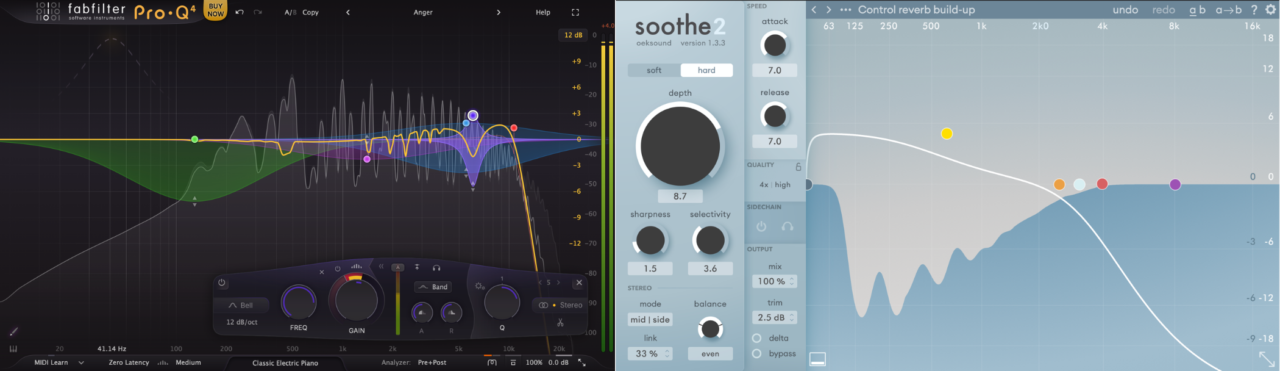The width and height of the screenshot is (1280, 371).
Task: Toggle the piano keyboard display icon
Action: pos(14,349)
